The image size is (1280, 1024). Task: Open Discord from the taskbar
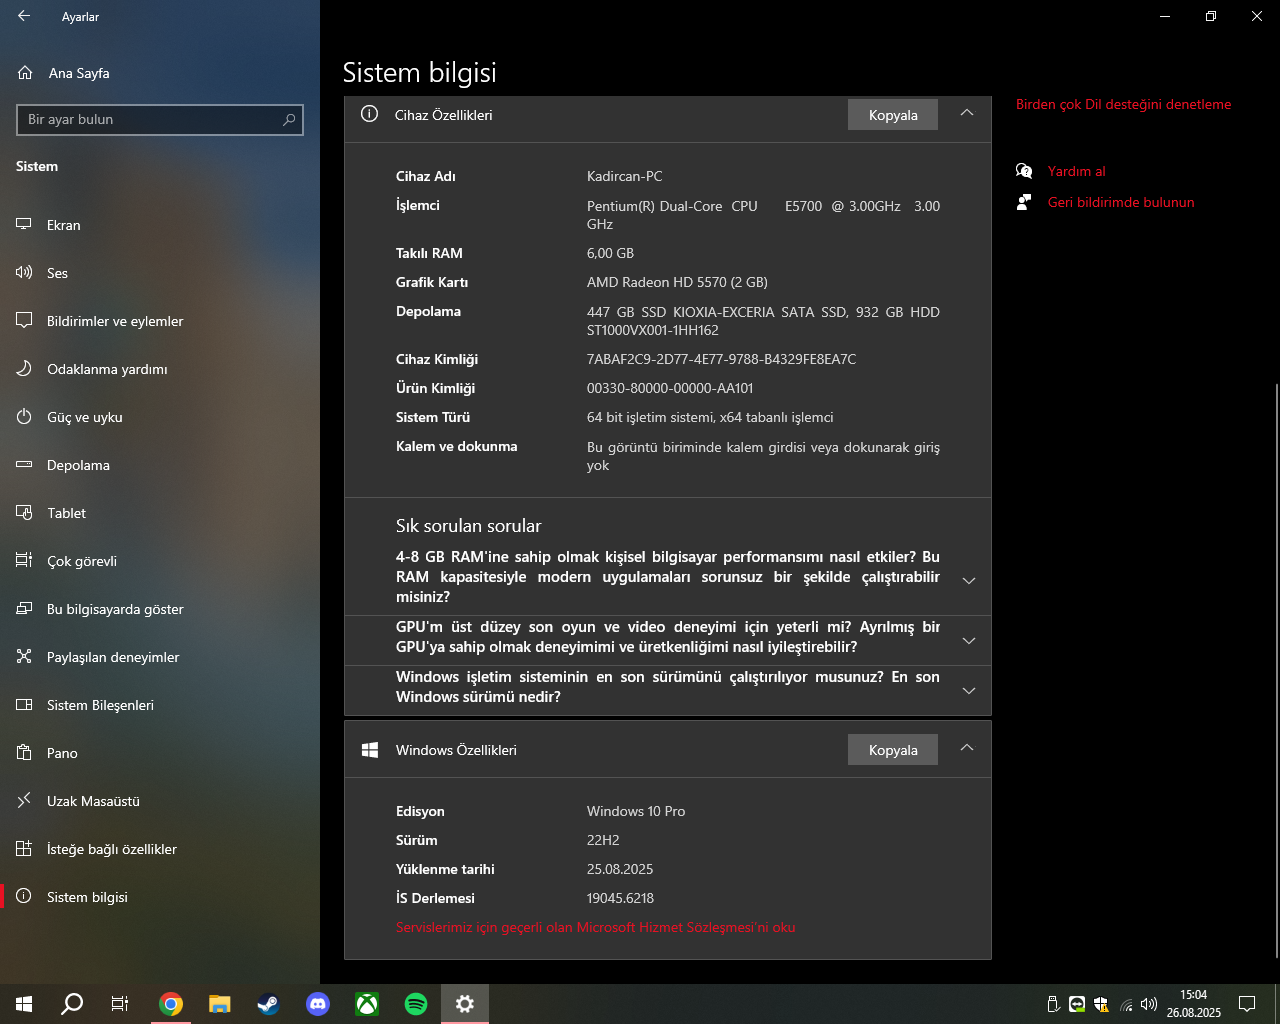(318, 1004)
